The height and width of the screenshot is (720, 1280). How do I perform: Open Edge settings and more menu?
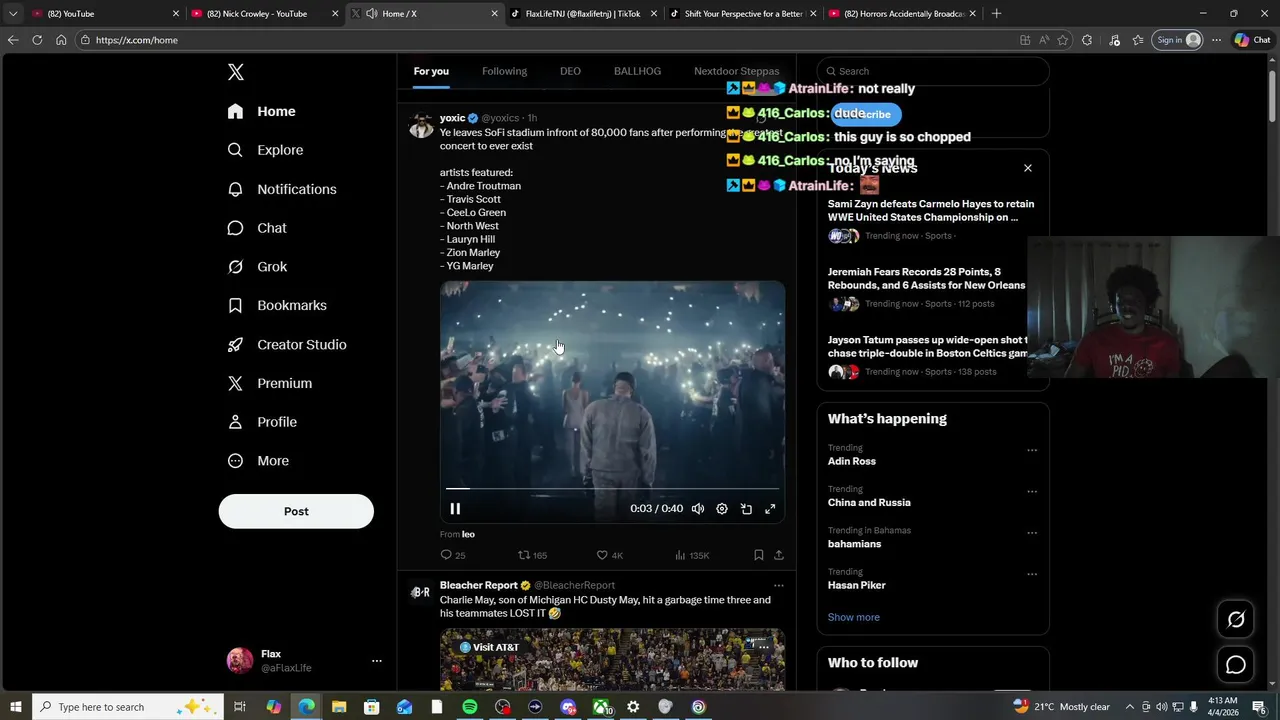pyautogui.click(x=1216, y=40)
